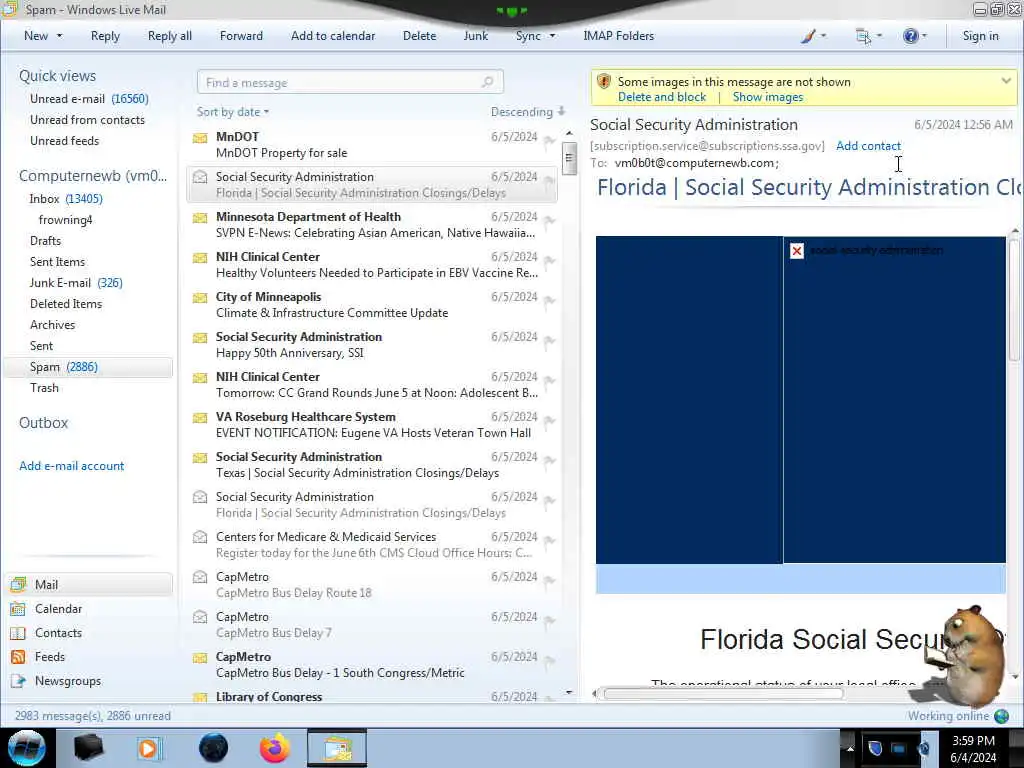Click the envelope icon beside VA Roseburg Healthcare System
The image size is (1024, 768).
pyautogui.click(x=200, y=417)
